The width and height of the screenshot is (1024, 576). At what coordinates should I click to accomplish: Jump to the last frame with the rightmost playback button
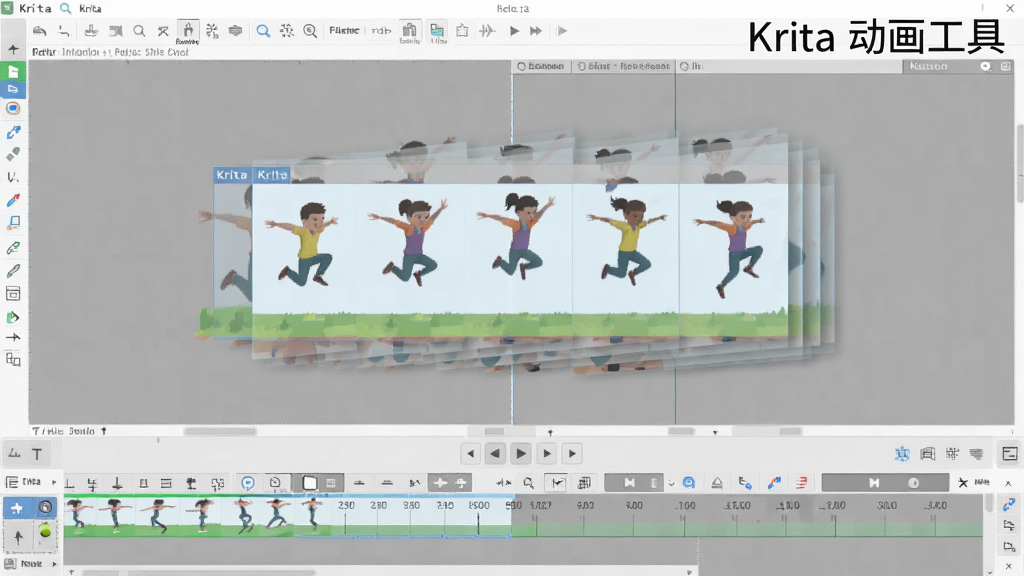pyautogui.click(x=572, y=453)
